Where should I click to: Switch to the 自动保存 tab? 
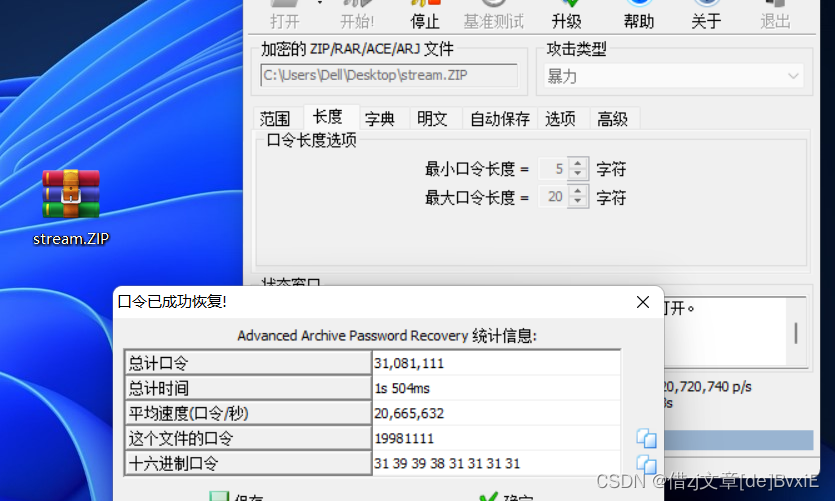(500, 118)
